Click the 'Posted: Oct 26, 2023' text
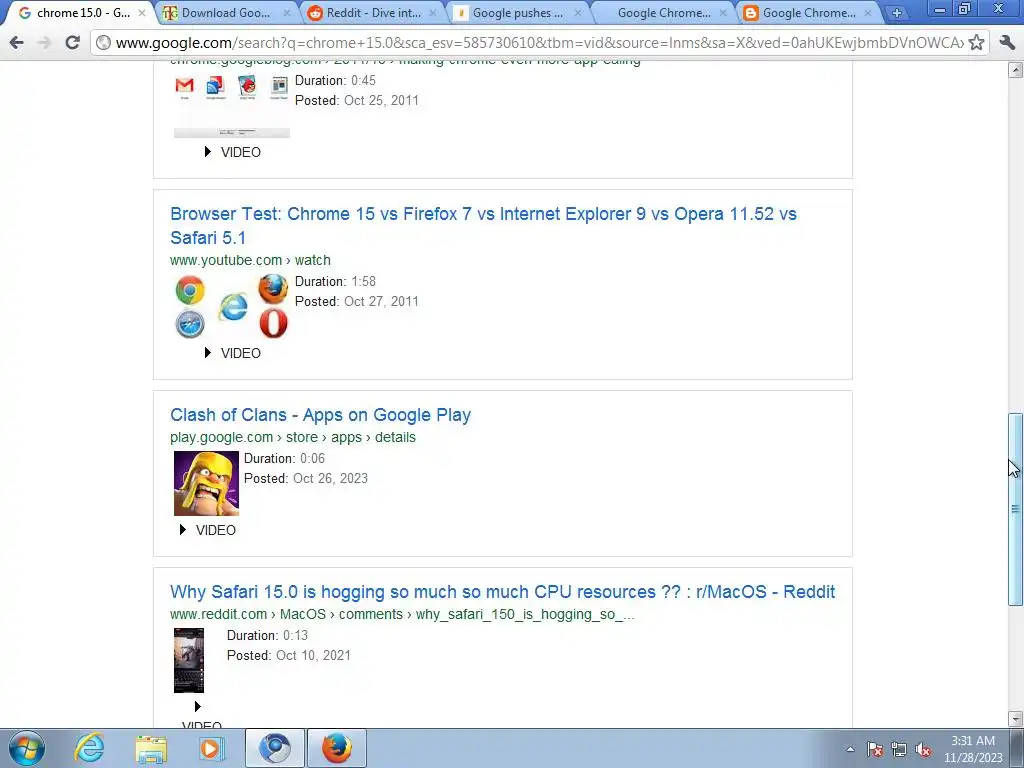 [306, 479]
